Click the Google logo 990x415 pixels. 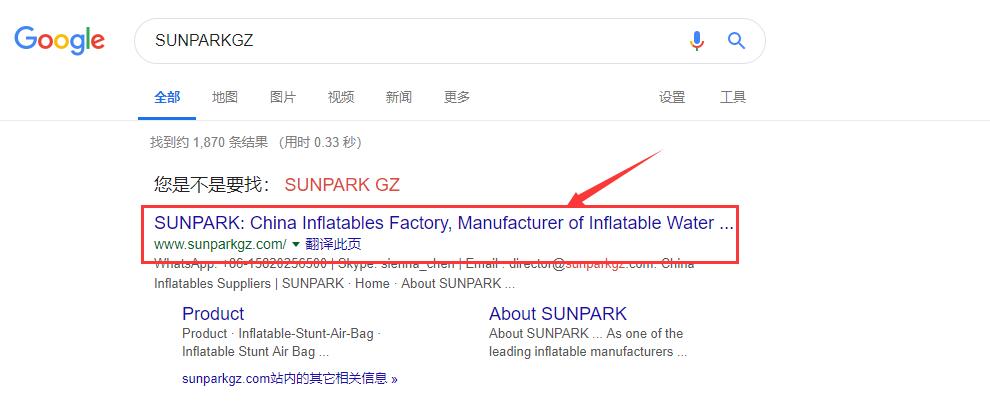59,41
